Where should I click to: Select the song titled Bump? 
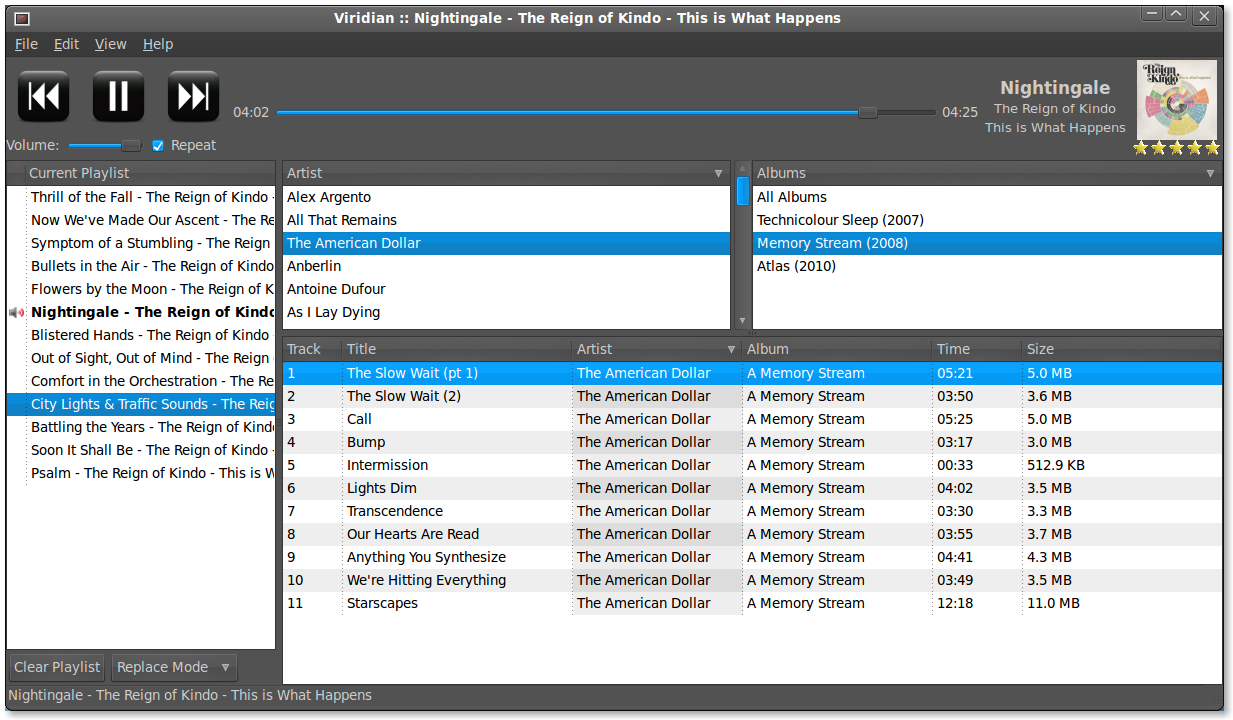tap(752, 442)
